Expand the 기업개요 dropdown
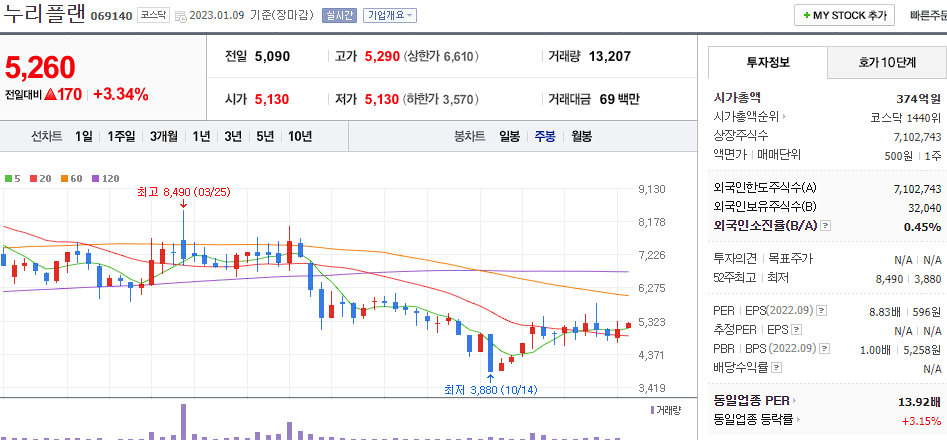947x440 pixels. coord(390,16)
